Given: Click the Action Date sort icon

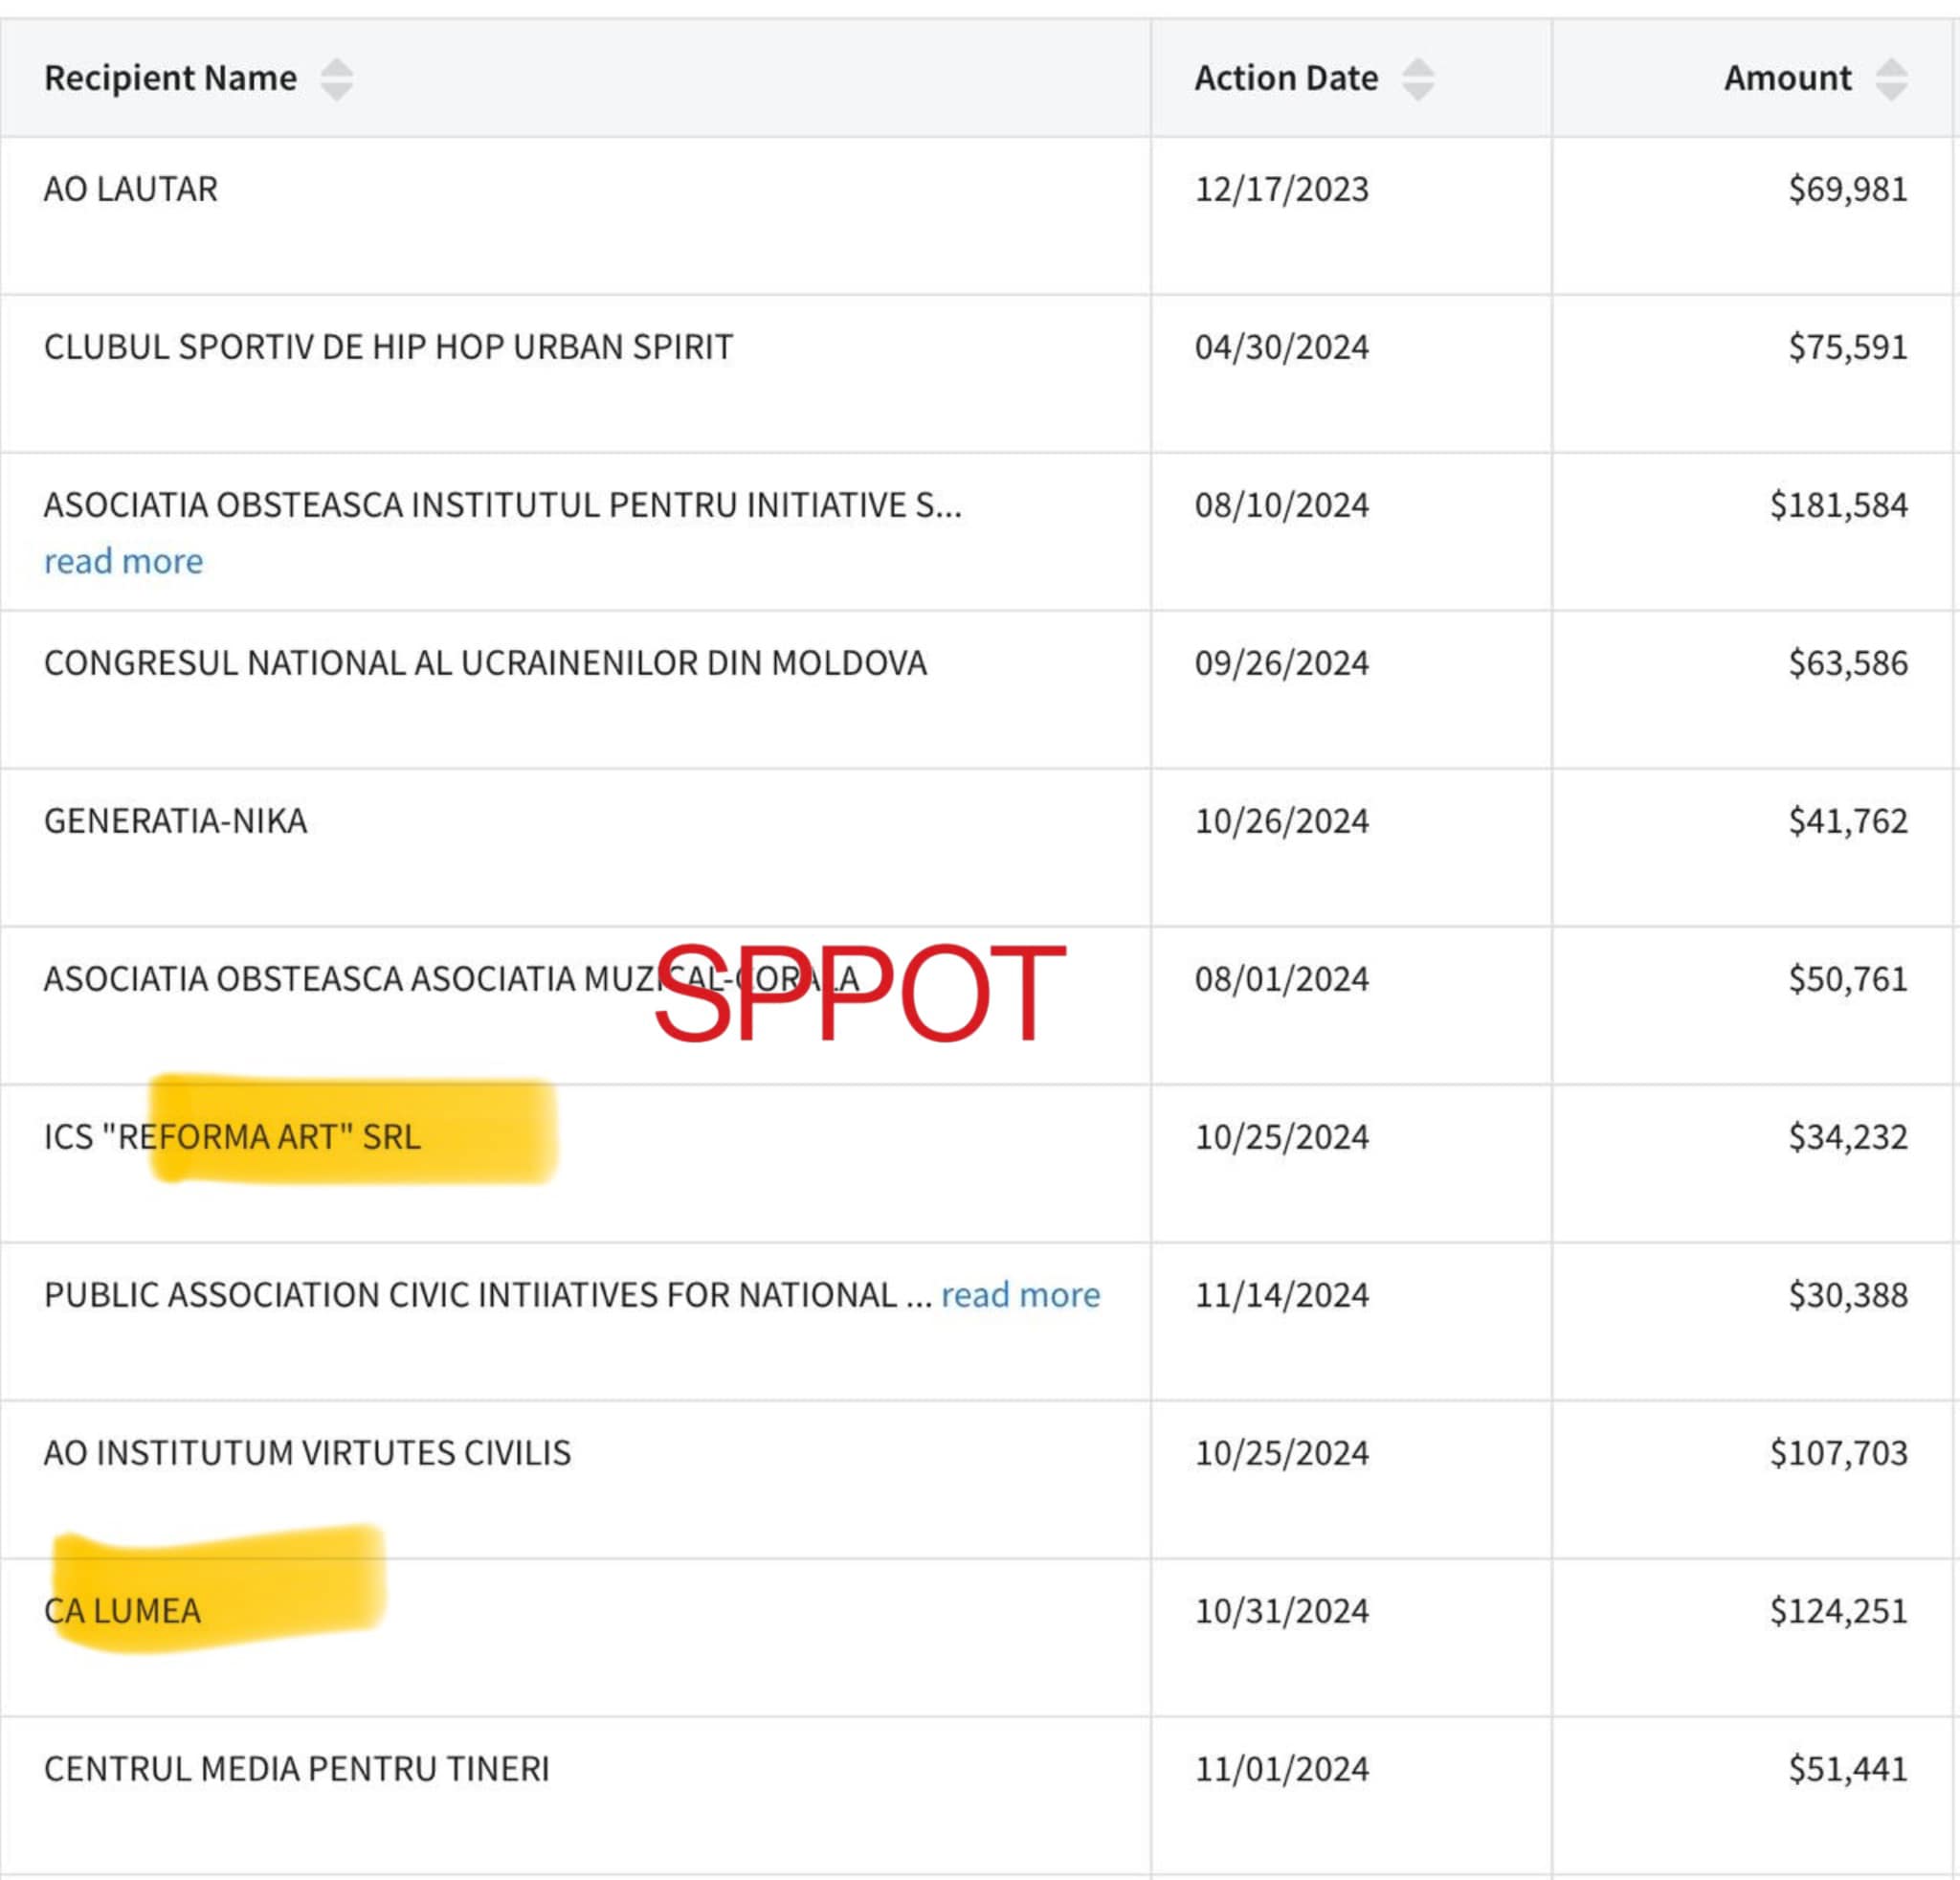Looking at the screenshot, I should click(1417, 79).
